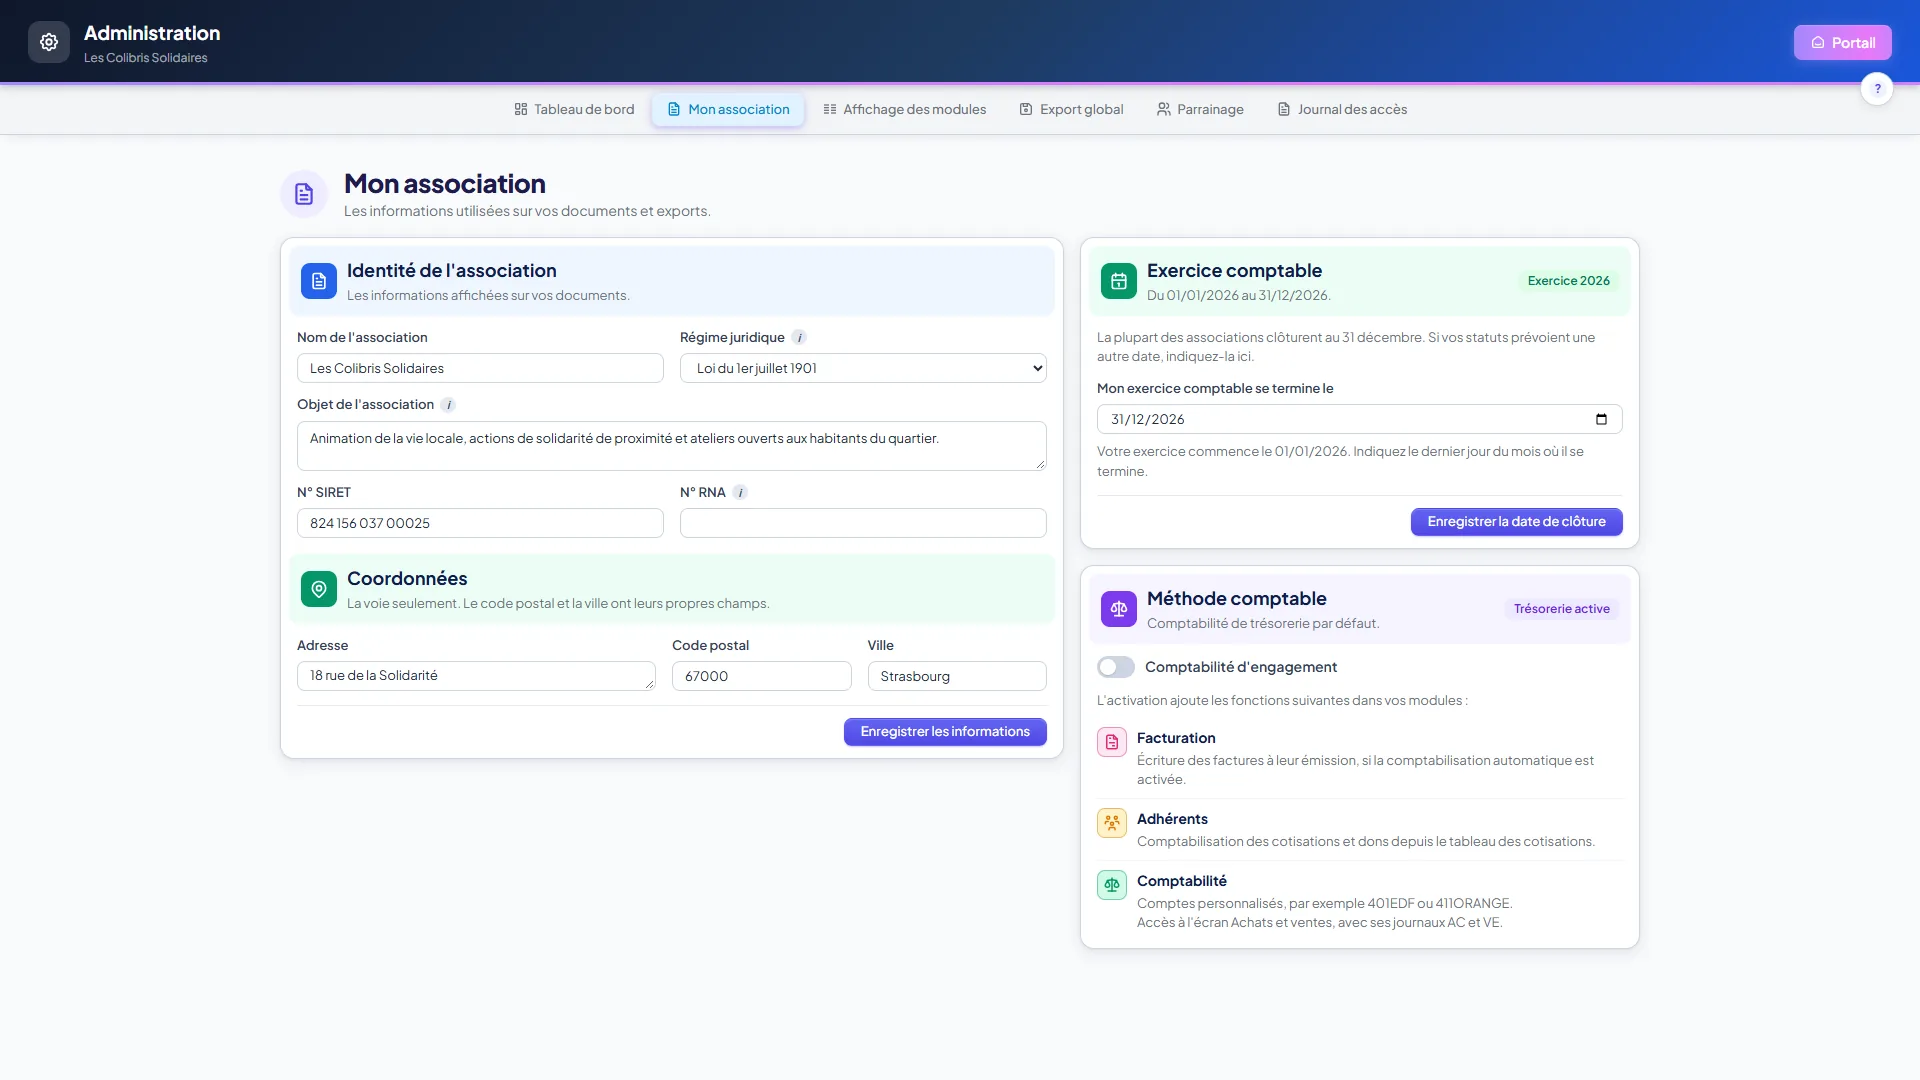Viewport: 1920px width, 1080px height.
Task: Enable the Comptabilité d'engagement toggle
Action: [1116, 667]
